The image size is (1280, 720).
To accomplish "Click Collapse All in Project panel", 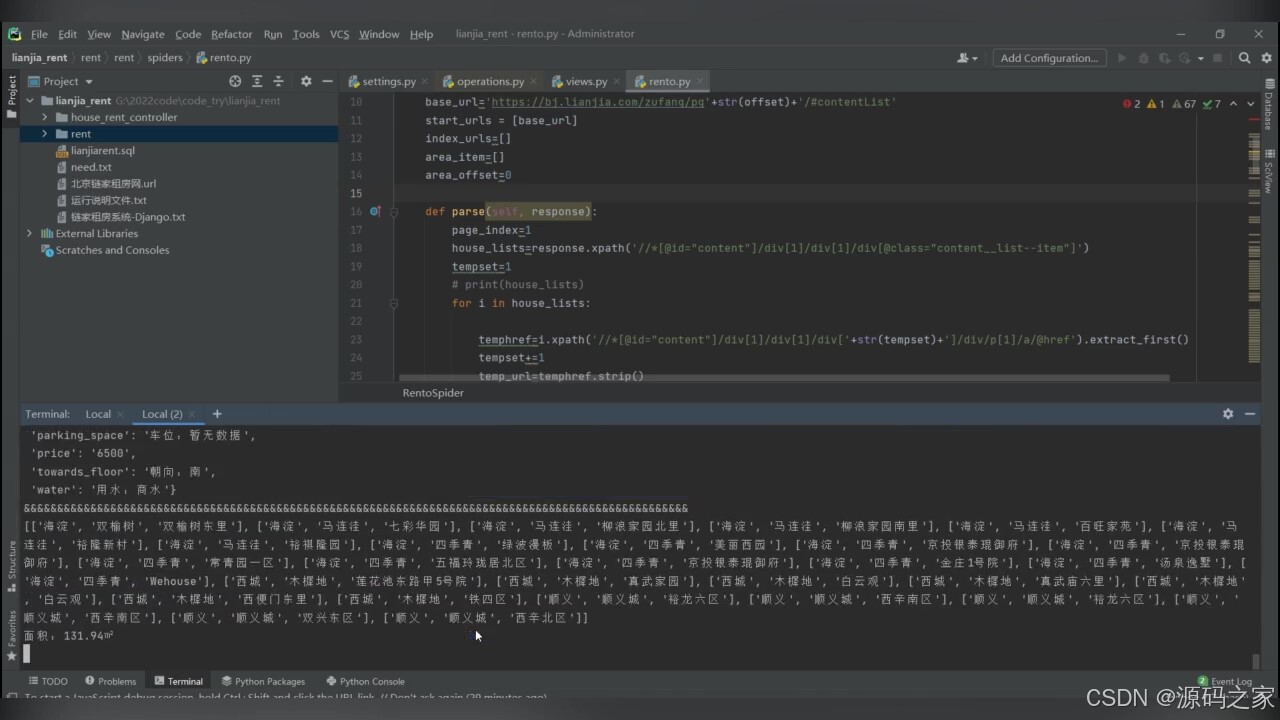I will coord(279,81).
